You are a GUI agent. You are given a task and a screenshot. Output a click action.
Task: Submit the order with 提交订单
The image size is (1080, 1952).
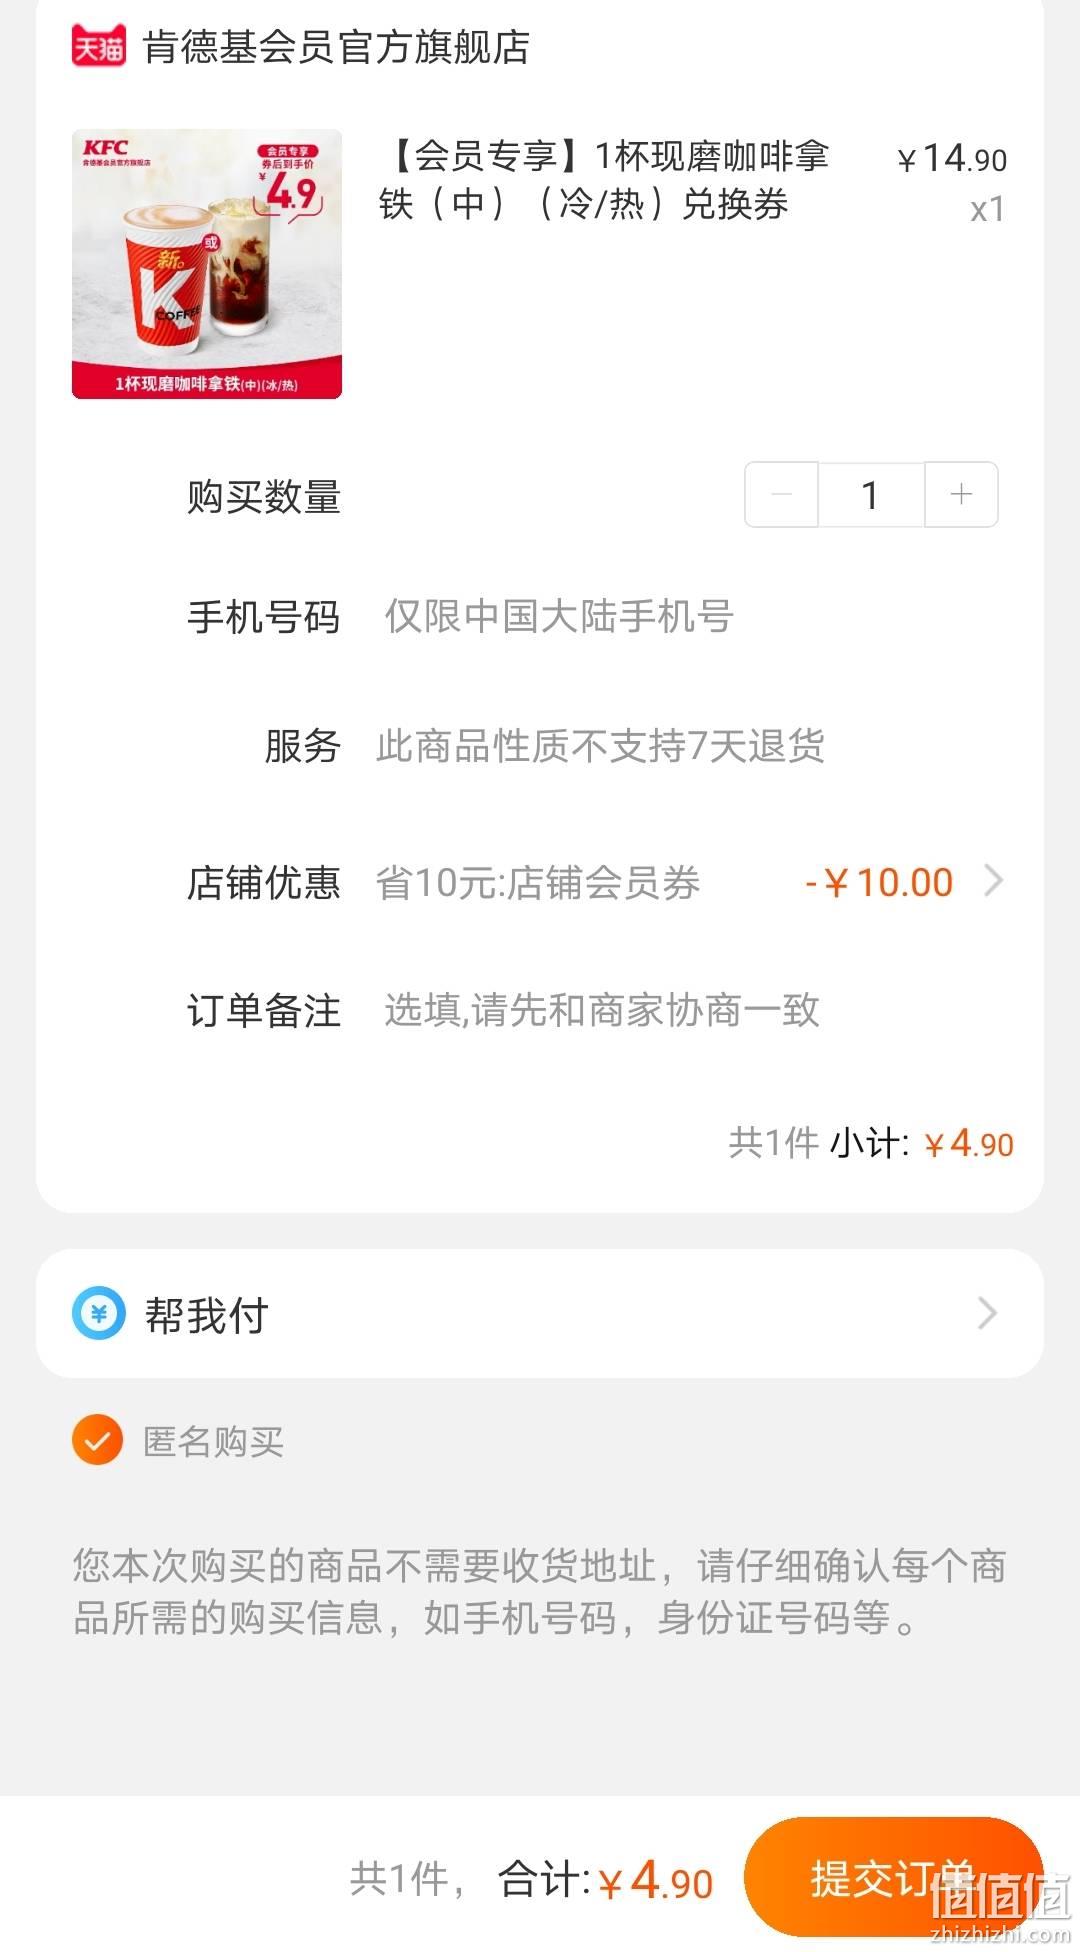click(x=894, y=1877)
